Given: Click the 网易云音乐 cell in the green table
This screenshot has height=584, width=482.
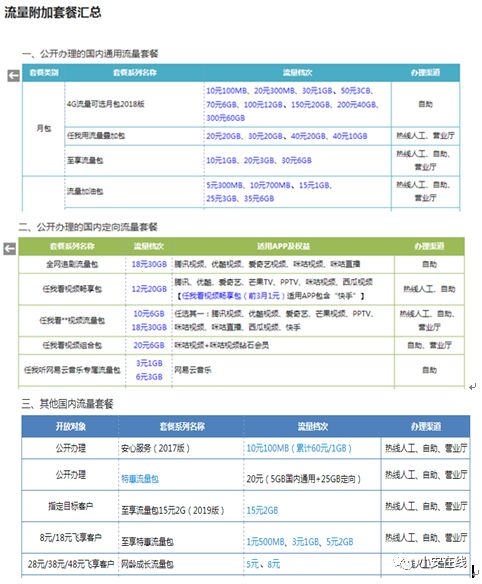Looking at the screenshot, I should (x=193, y=370).
